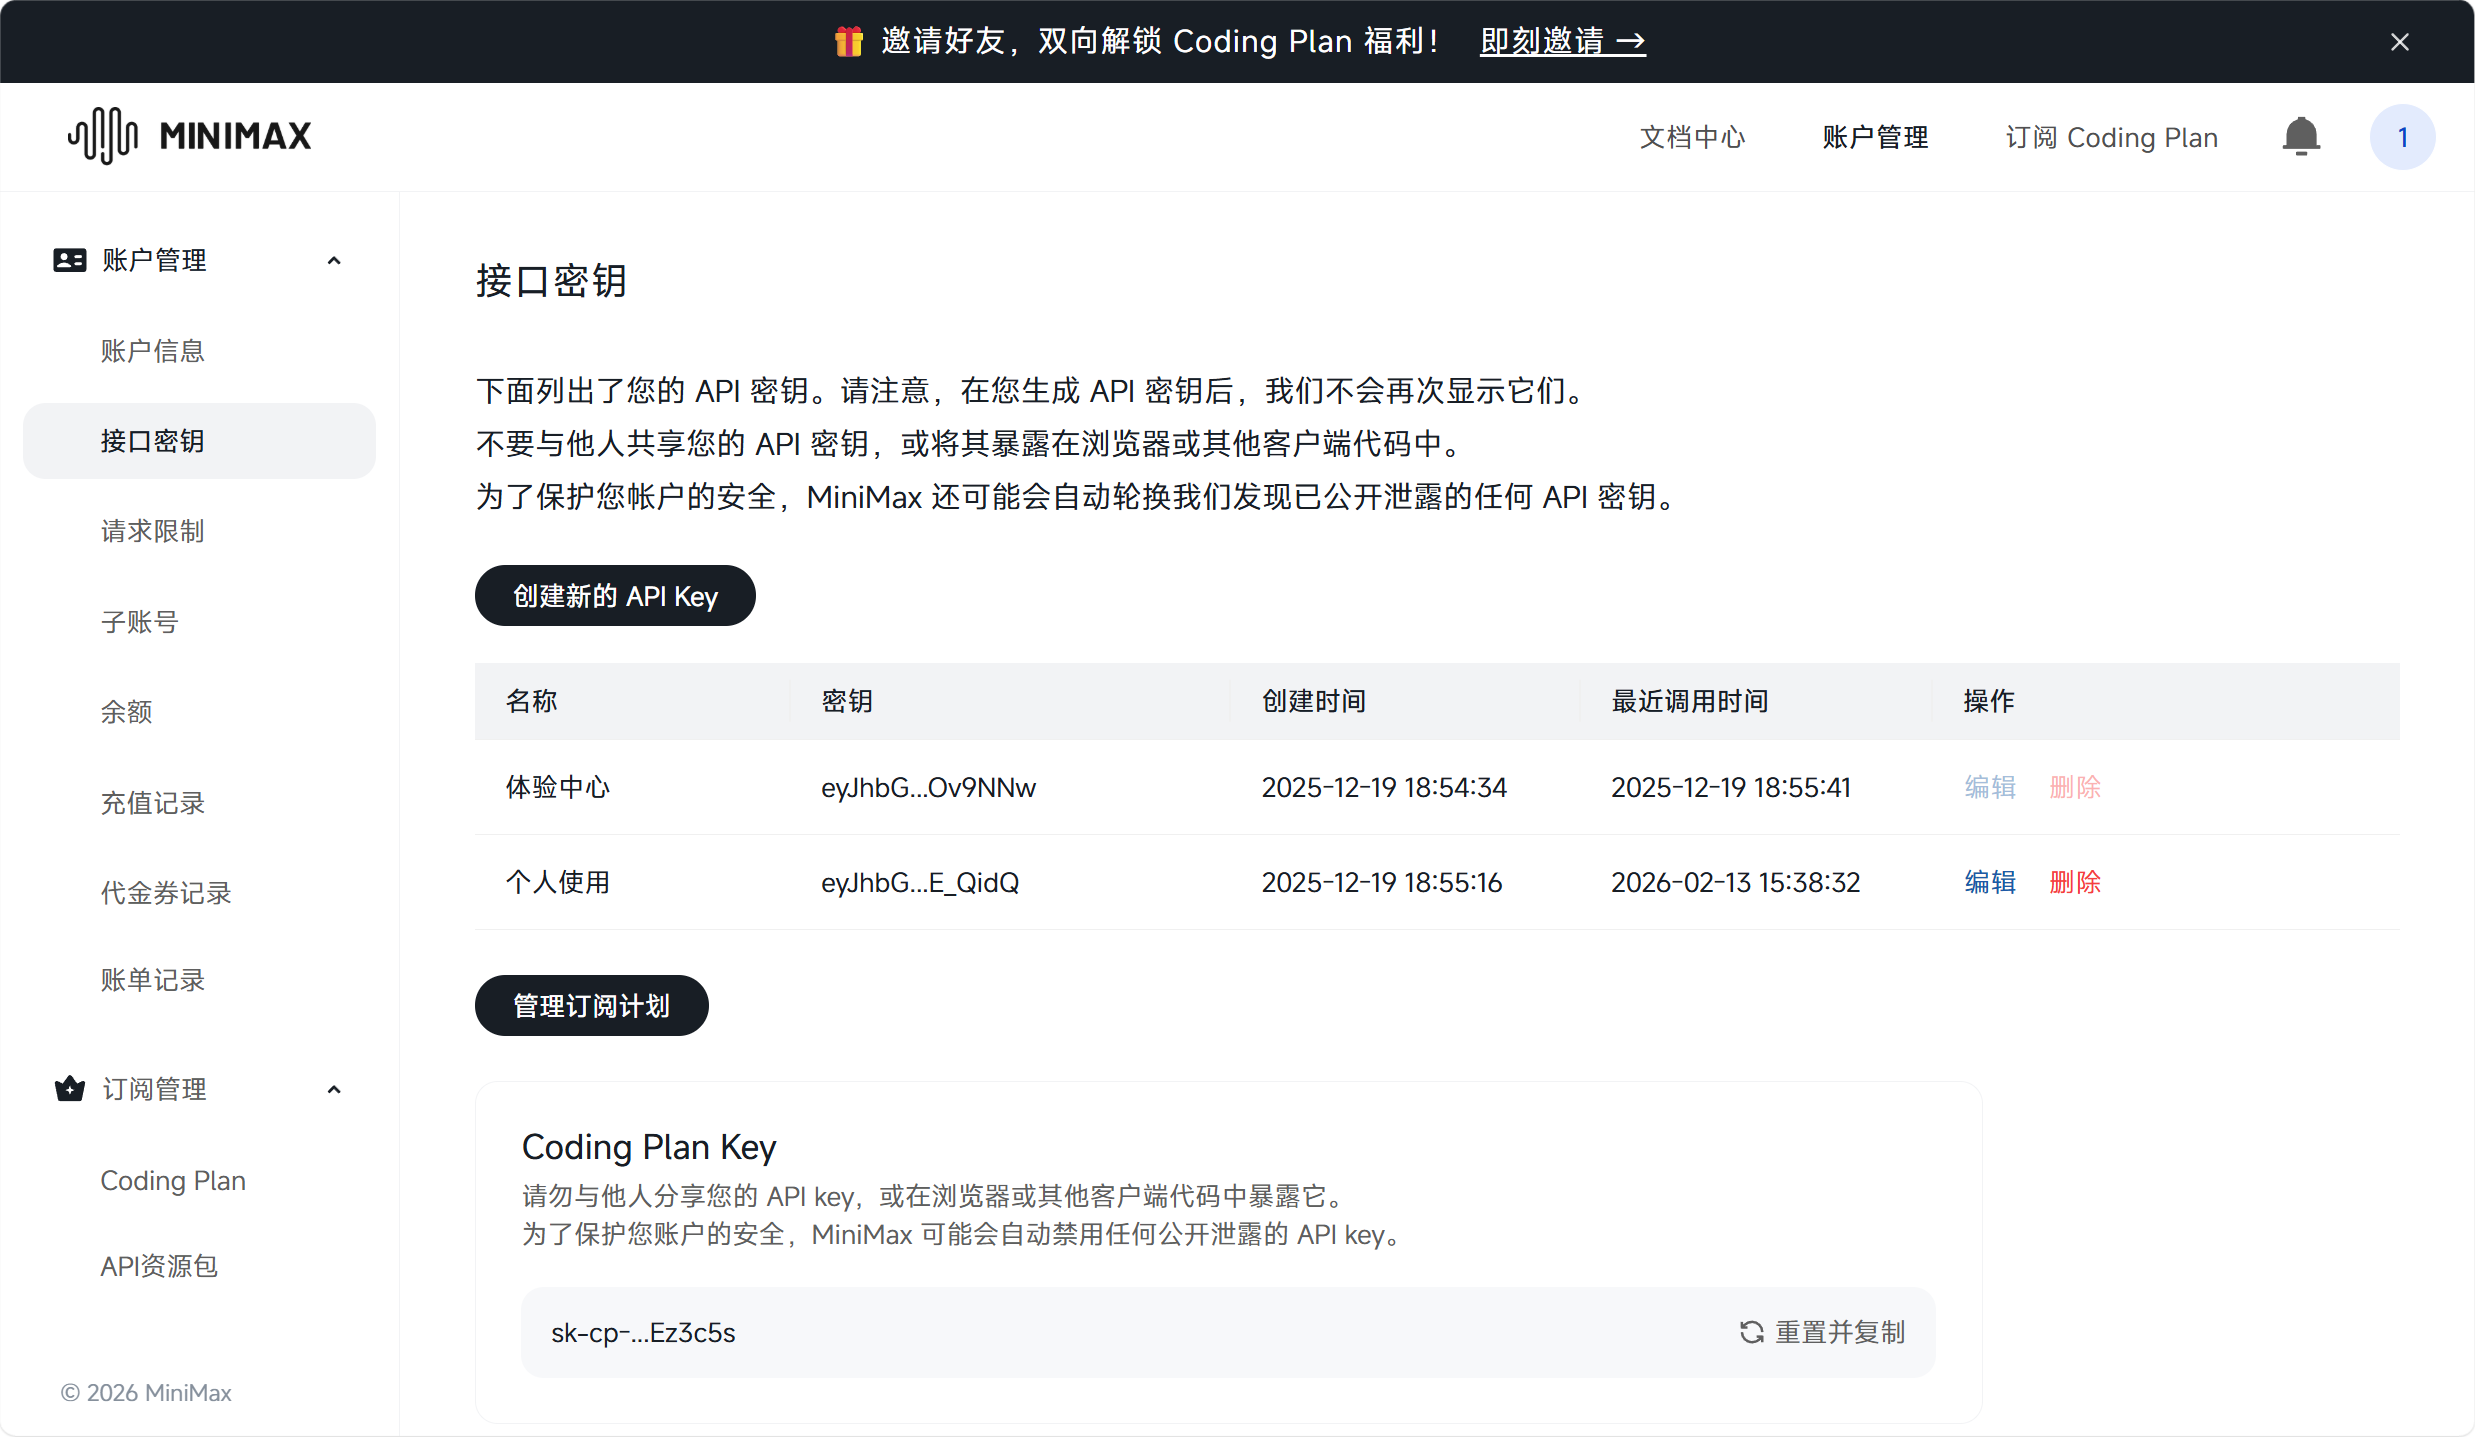Click the 订阅管理 crown icon
This screenshot has height=1437, width=2475.
tap(69, 1088)
